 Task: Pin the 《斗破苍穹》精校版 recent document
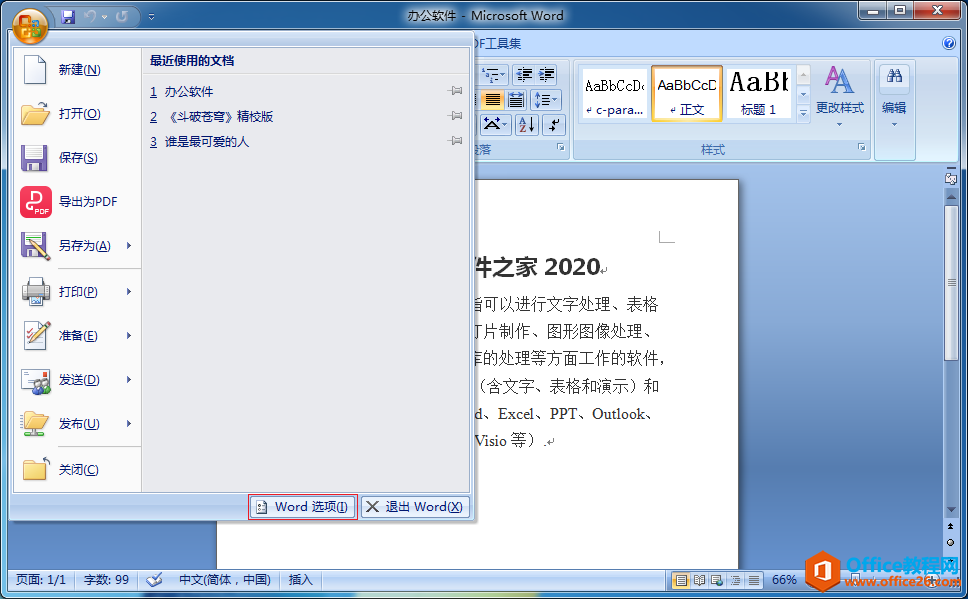[x=455, y=114]
